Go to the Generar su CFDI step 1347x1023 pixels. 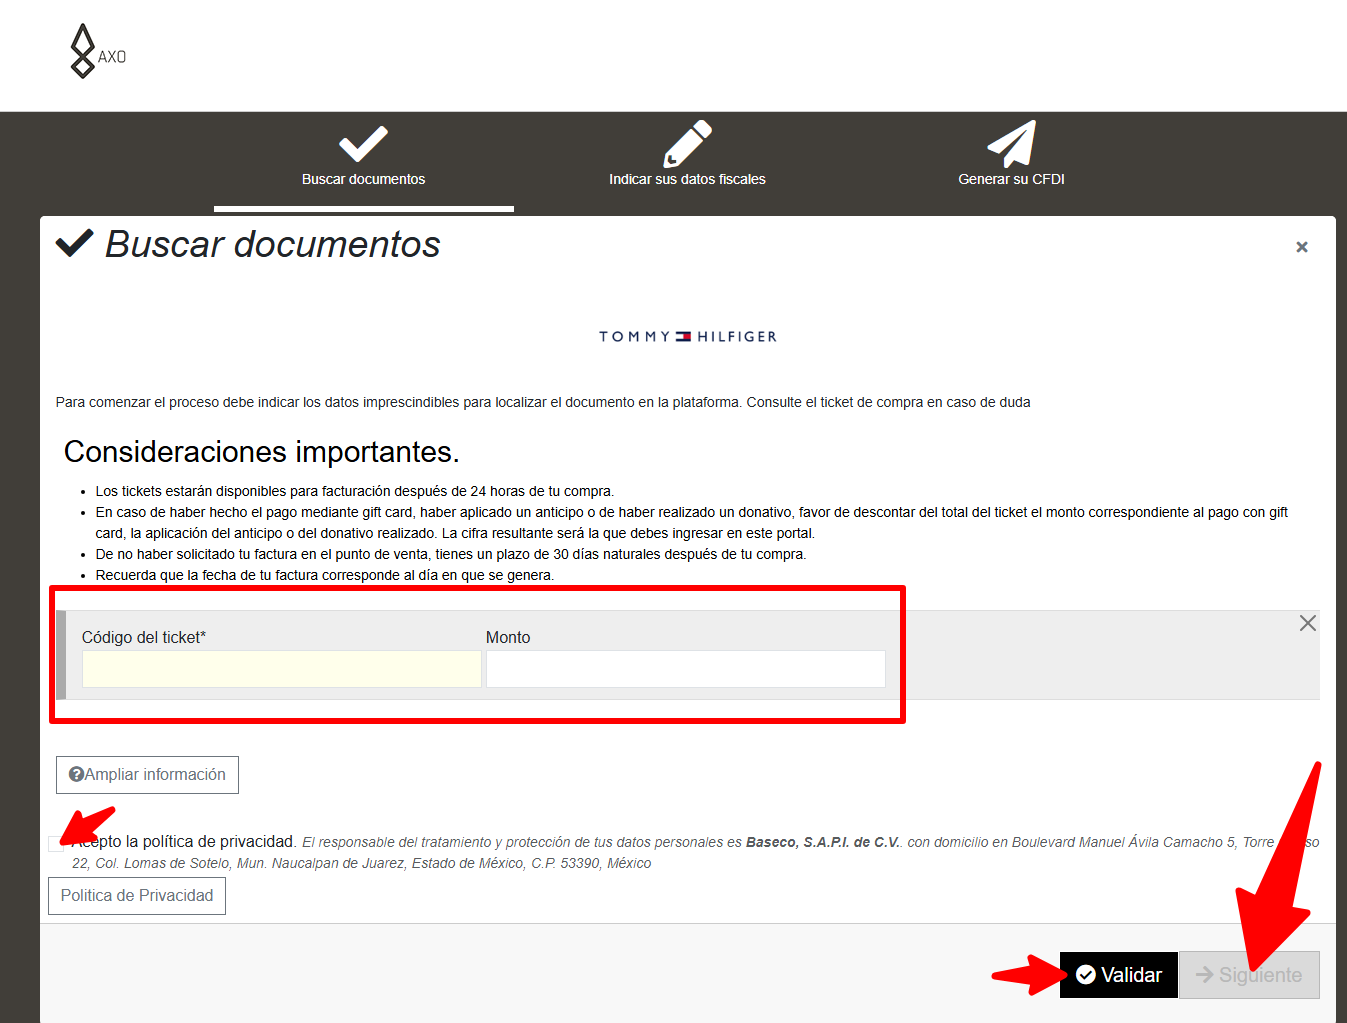(1011, 179)
